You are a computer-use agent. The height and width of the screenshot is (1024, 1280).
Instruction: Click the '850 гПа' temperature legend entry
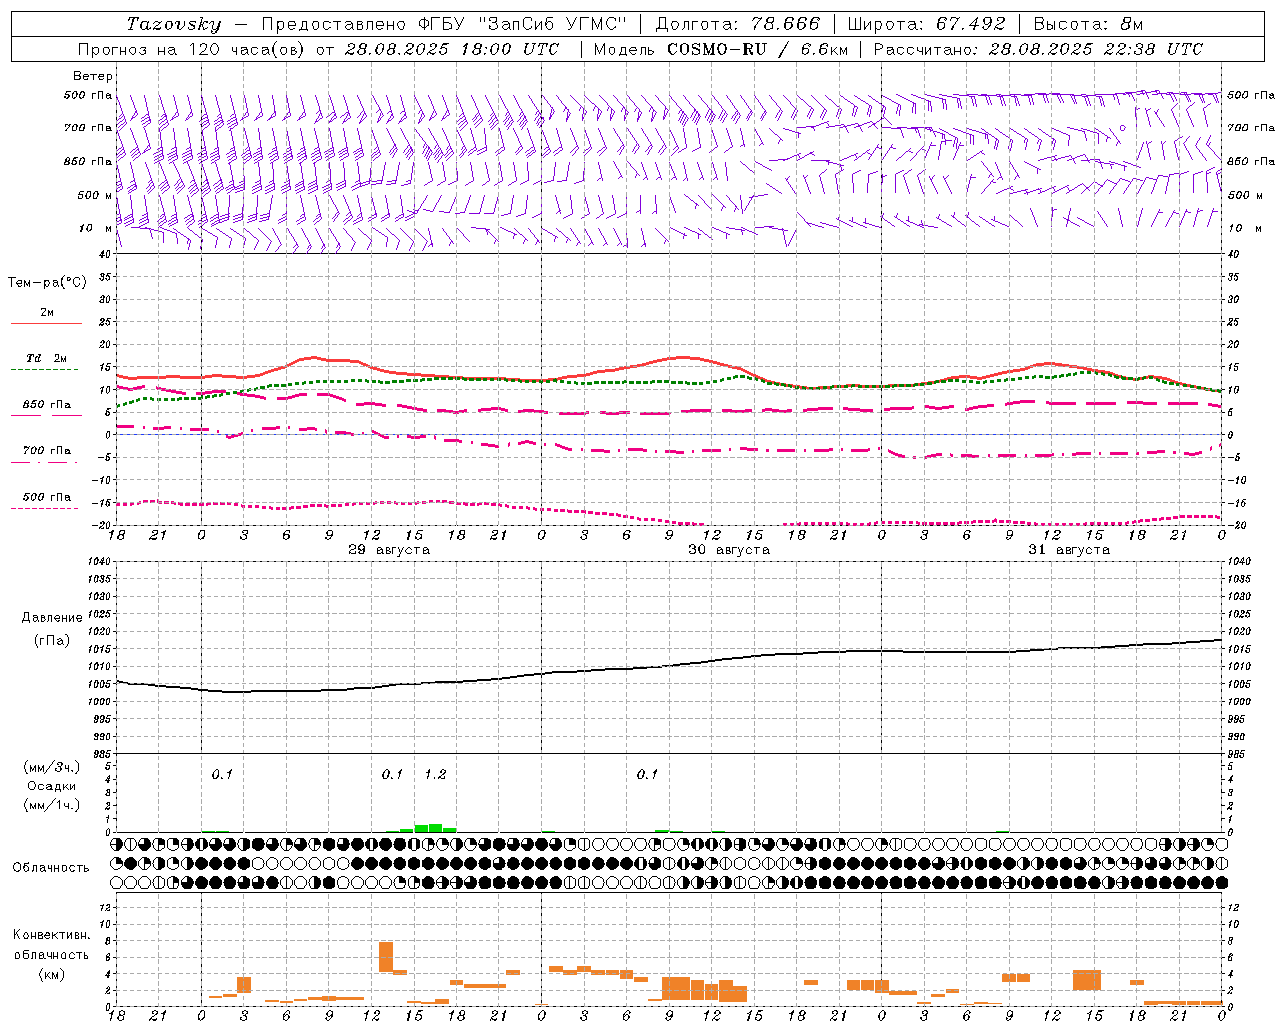[x=47, y=405]
